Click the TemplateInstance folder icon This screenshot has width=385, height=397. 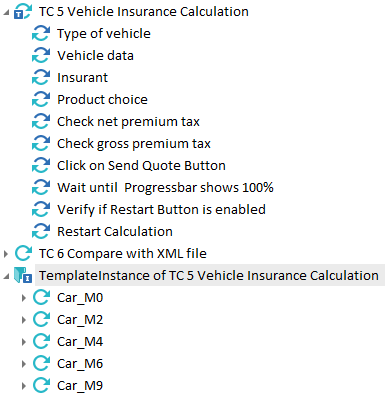pos(23,276)
